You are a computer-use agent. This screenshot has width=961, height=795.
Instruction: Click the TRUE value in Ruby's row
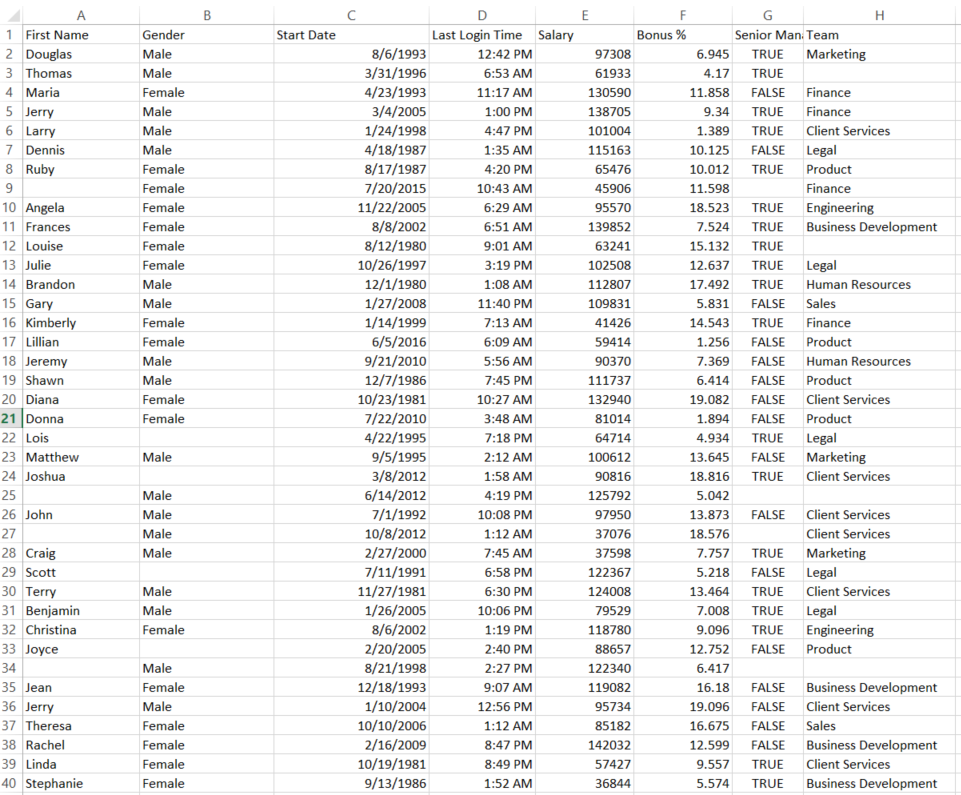(767, 169)
